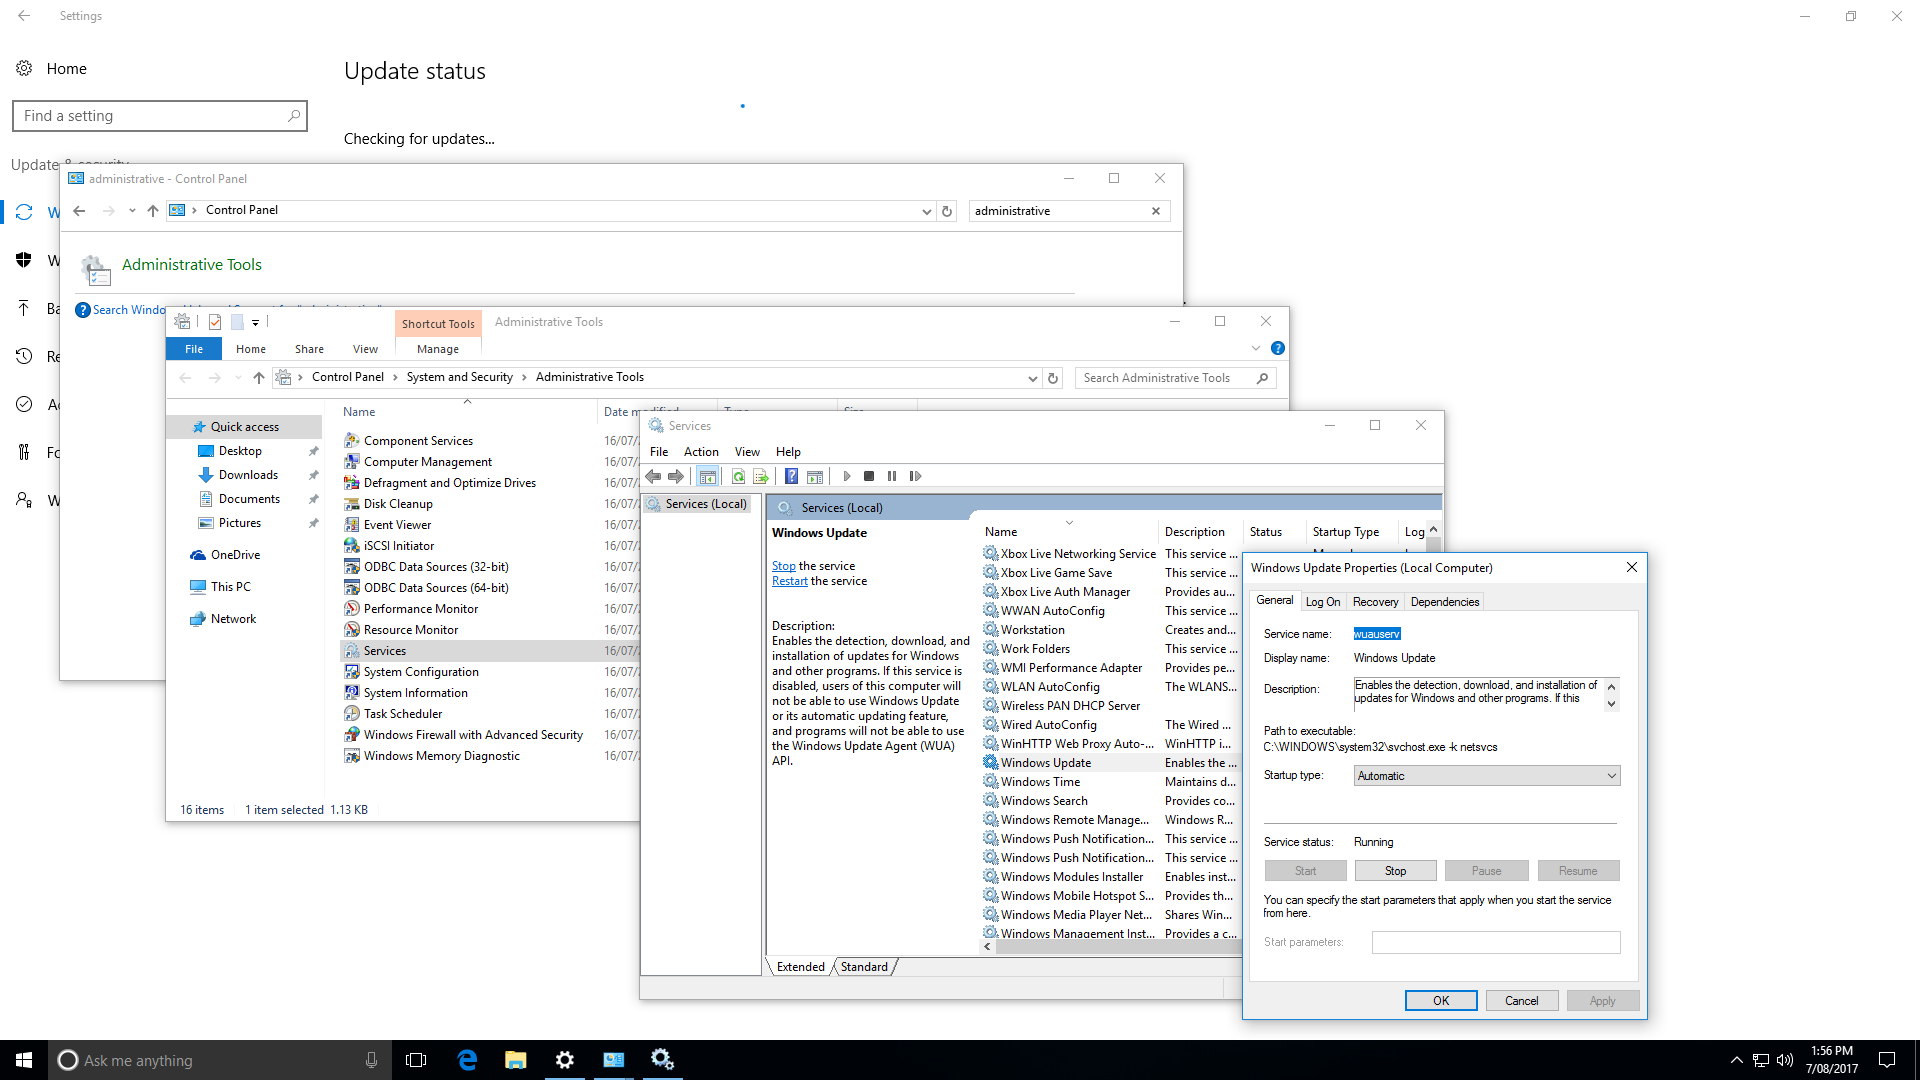Open Action Center notification icon
Image resolution: width=1920 pixels, height=1080 pixels.
tap(1887, 1060)
